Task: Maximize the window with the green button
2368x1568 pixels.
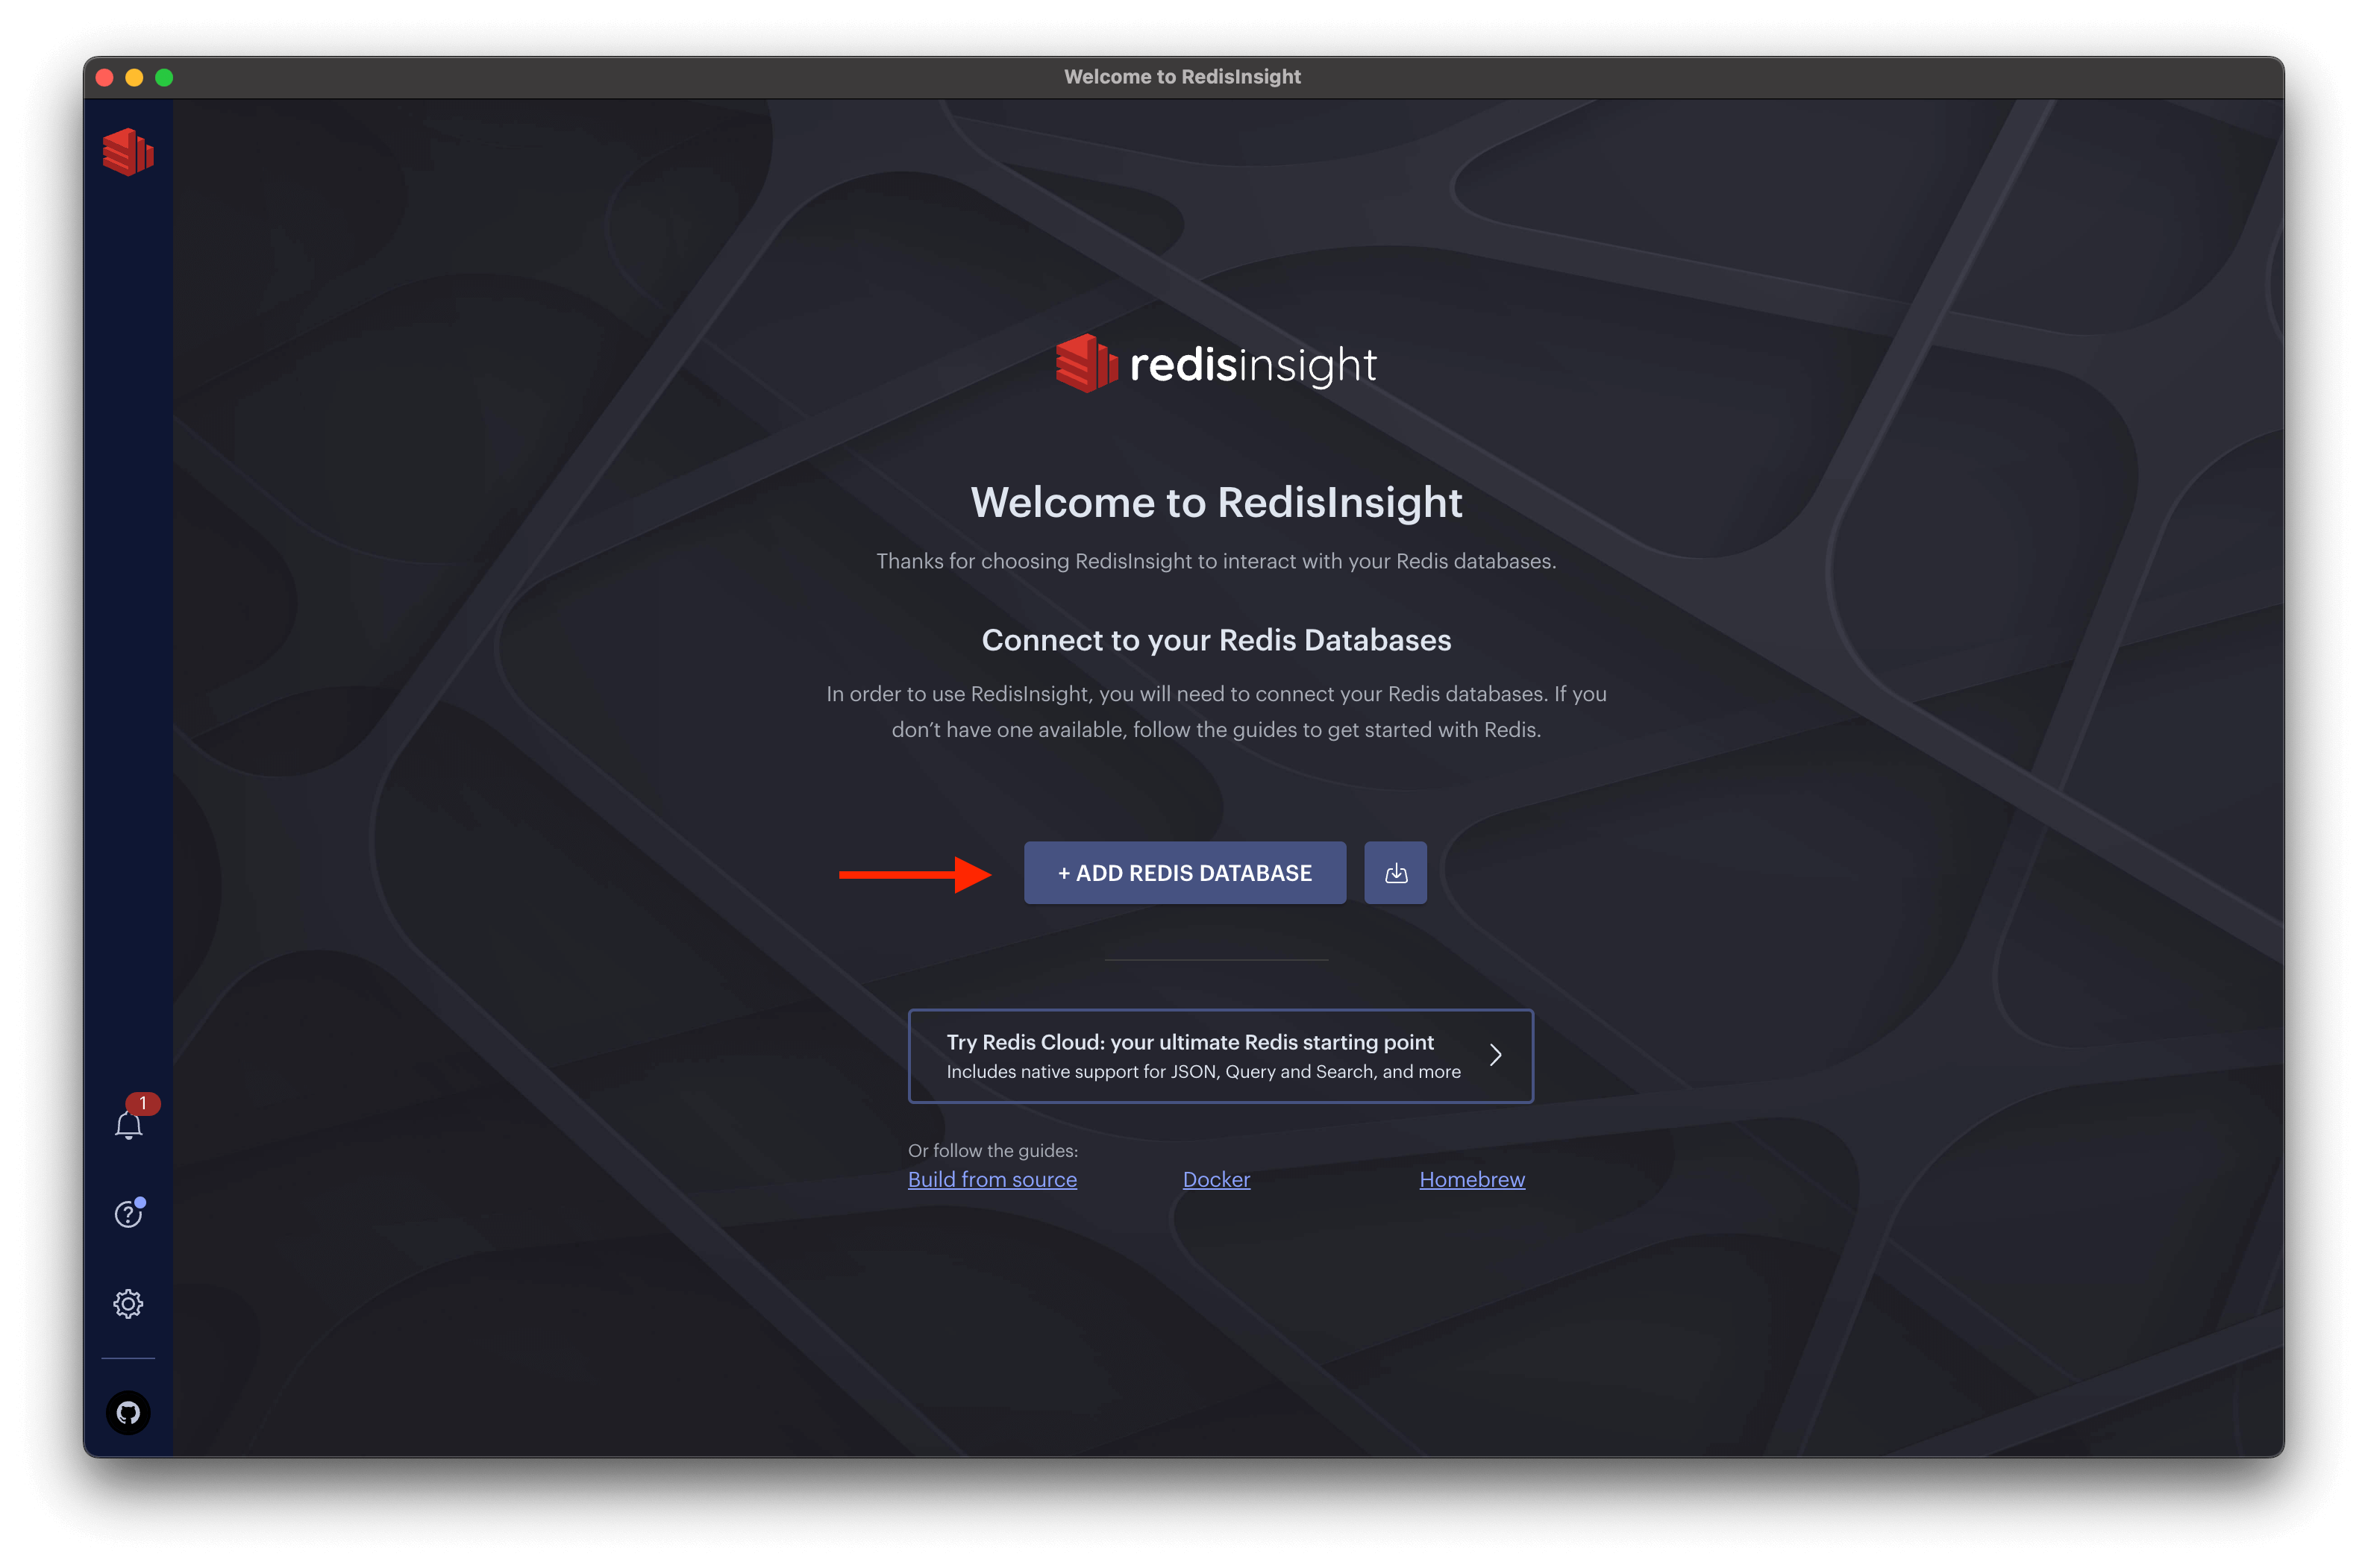Action: click(164, 77)
